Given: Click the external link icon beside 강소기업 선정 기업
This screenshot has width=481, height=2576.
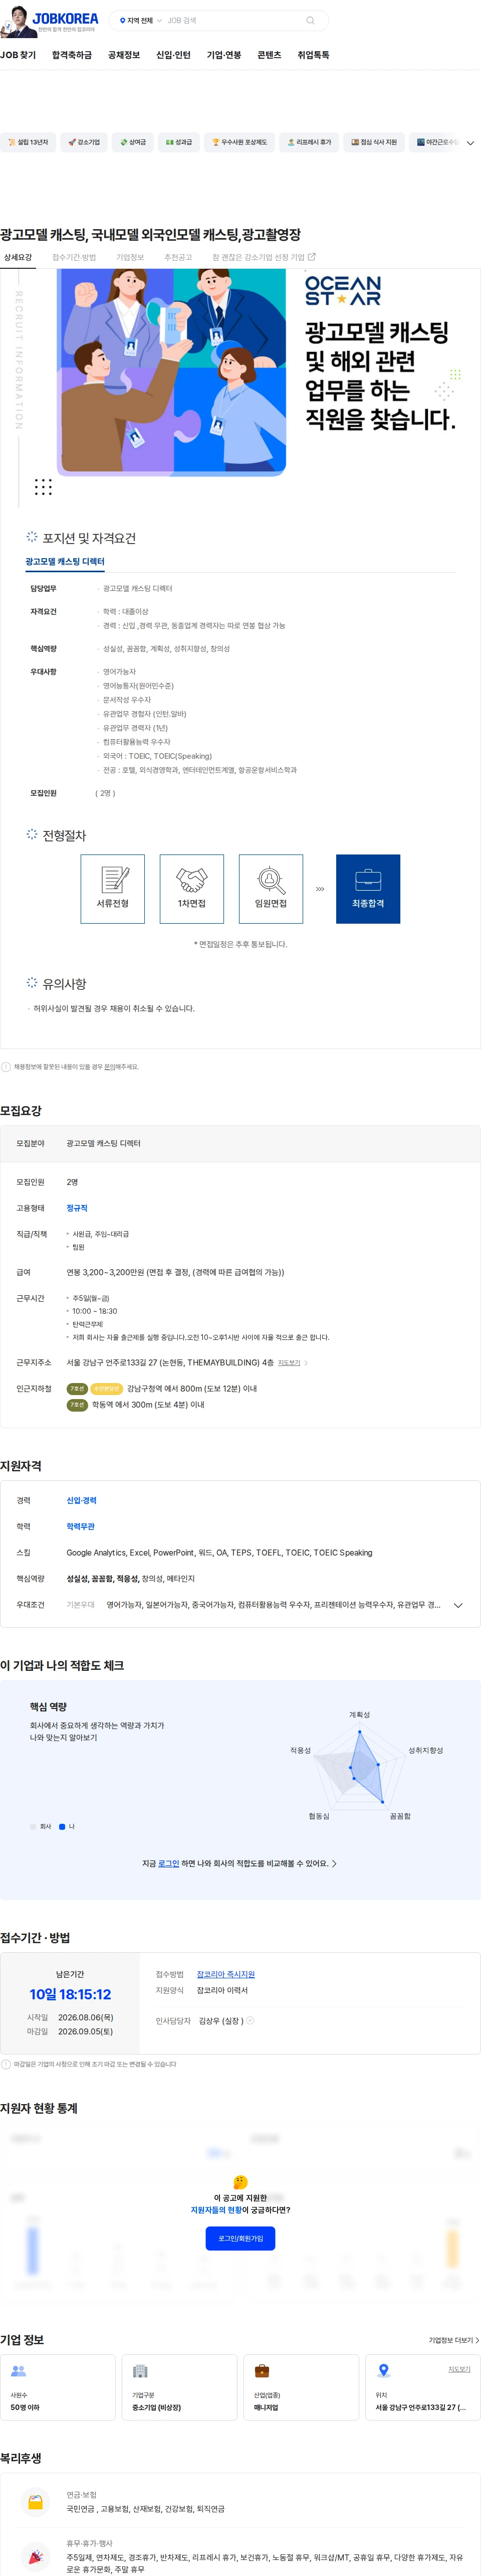Looking at the screenshot, I should 312,257.
